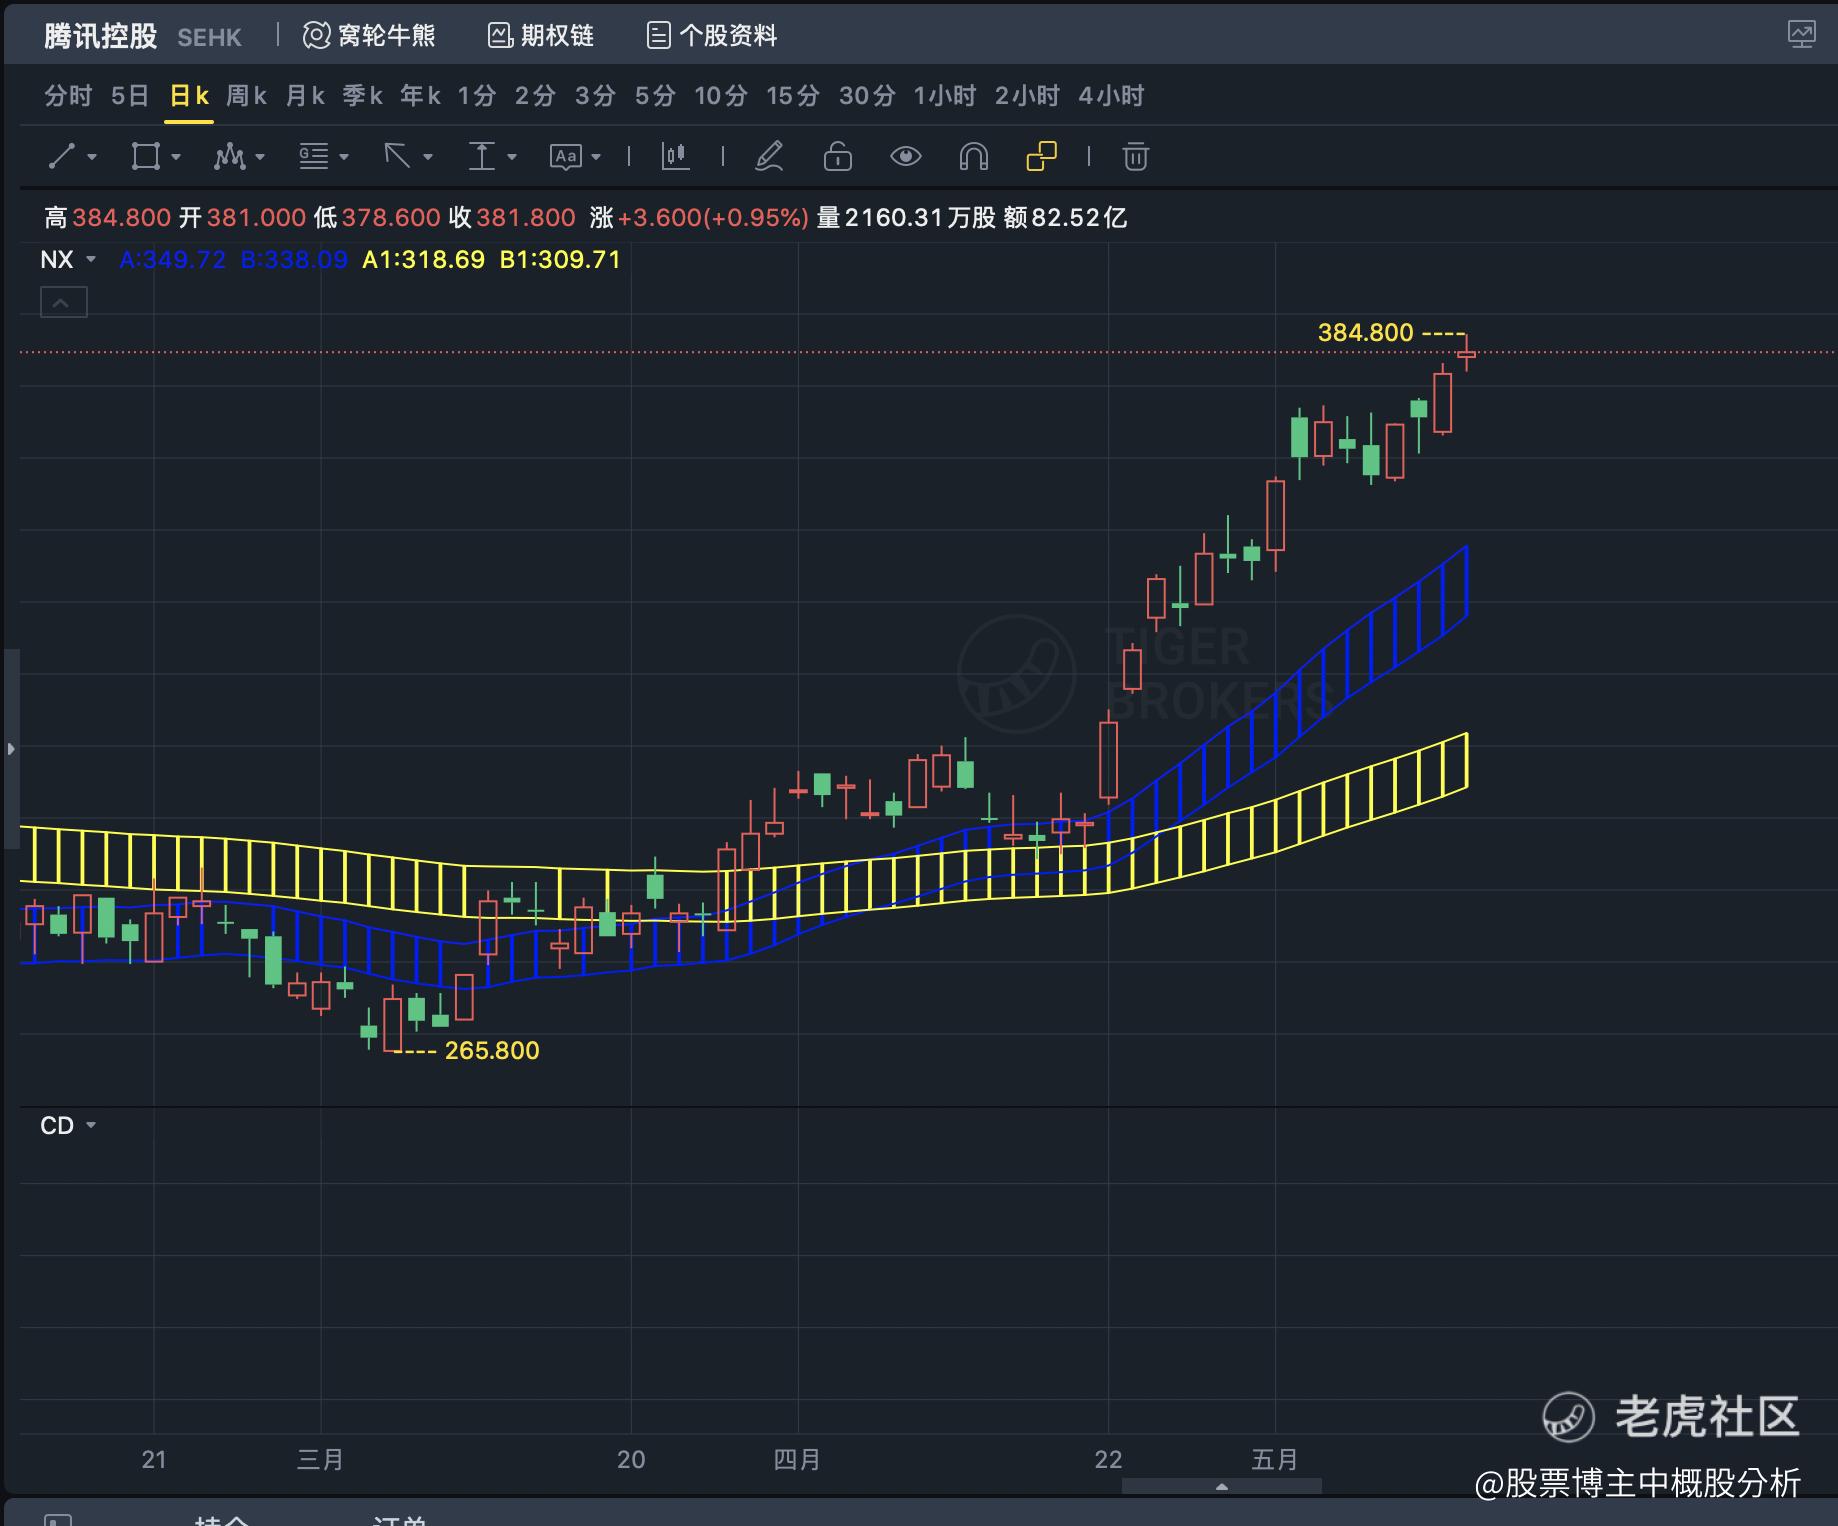Select the 5分 five-minute interval
The height and width of the screenshot is (1526, 1838).
(655, 96)
